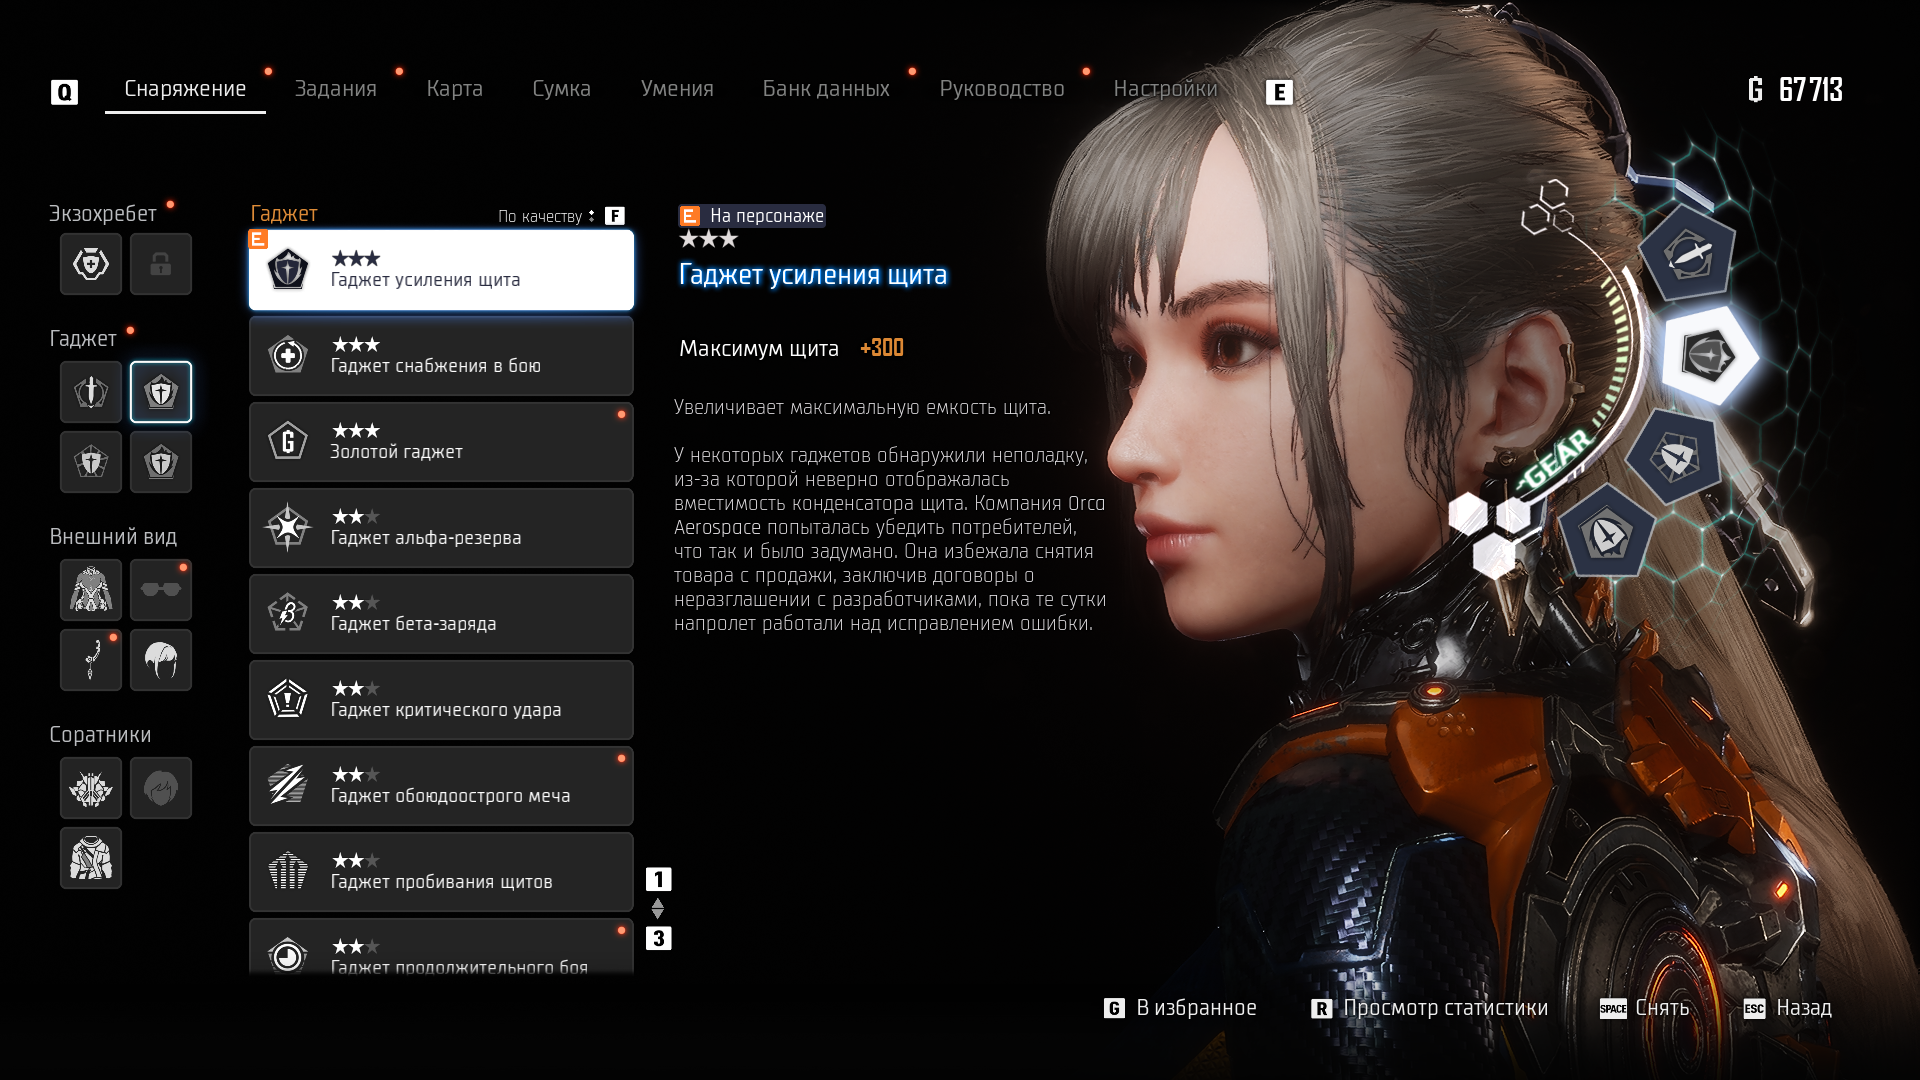
Task: Click В избранное to favorite the gadget
Action: coord(1180,1008)
